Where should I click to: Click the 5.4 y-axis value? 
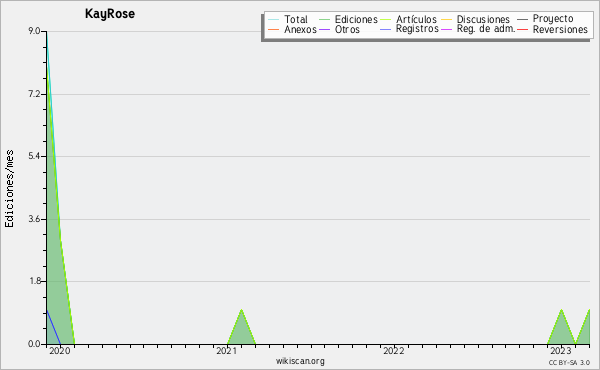(34, 156)
